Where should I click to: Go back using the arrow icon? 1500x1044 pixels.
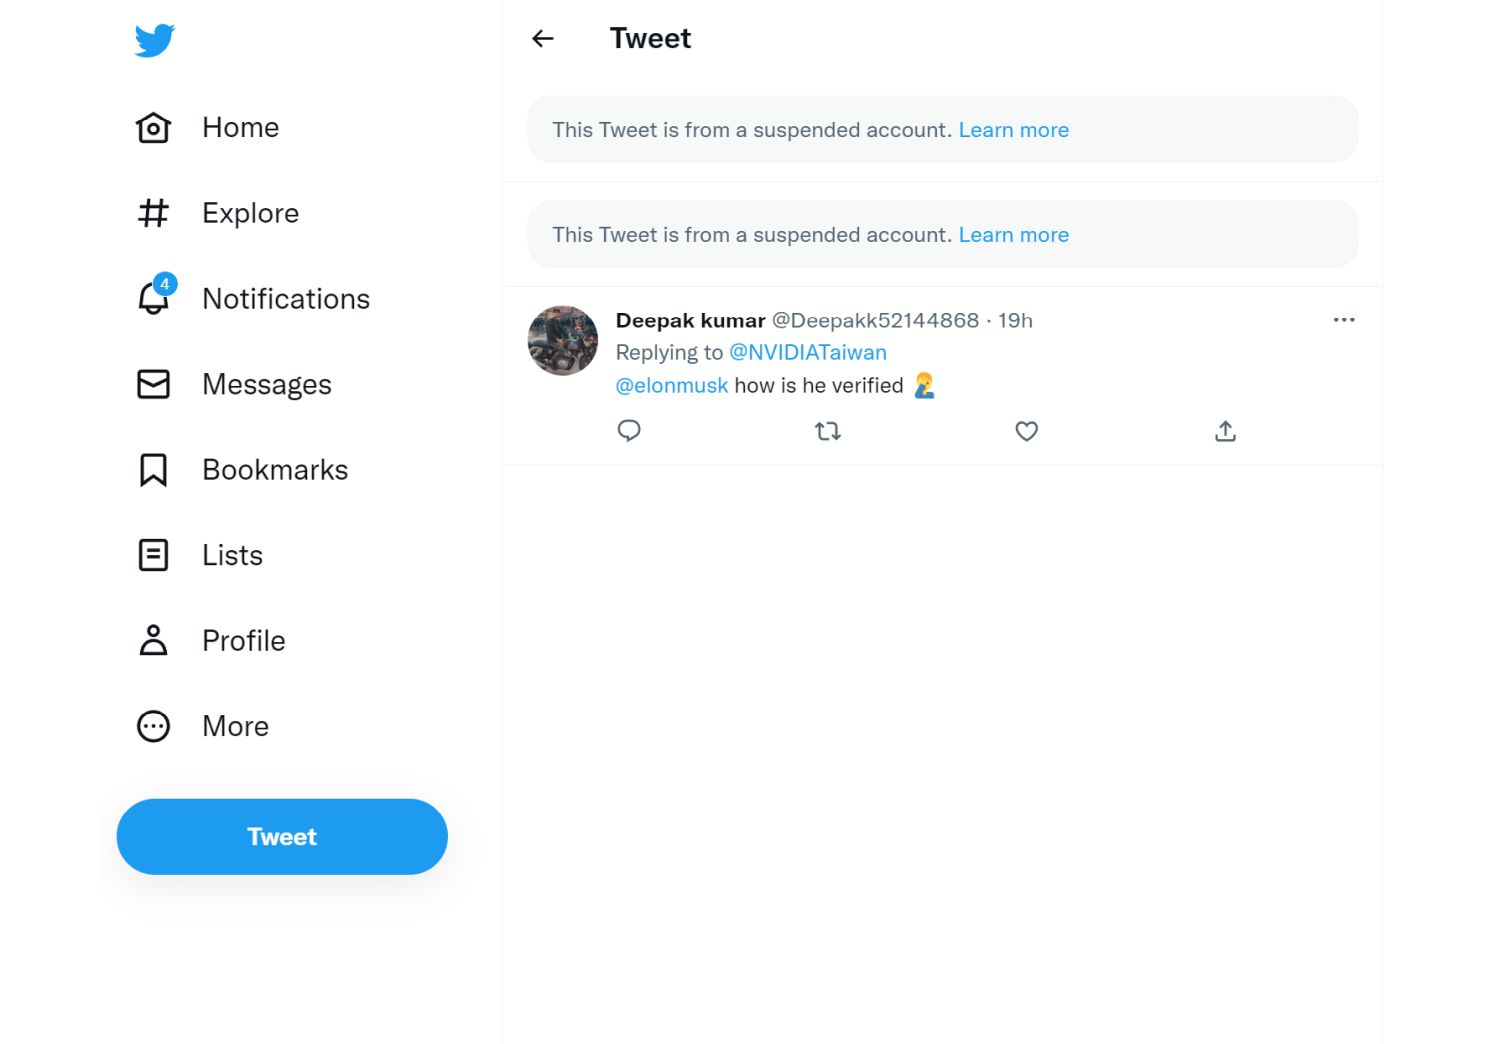click(x=543, y=39)
